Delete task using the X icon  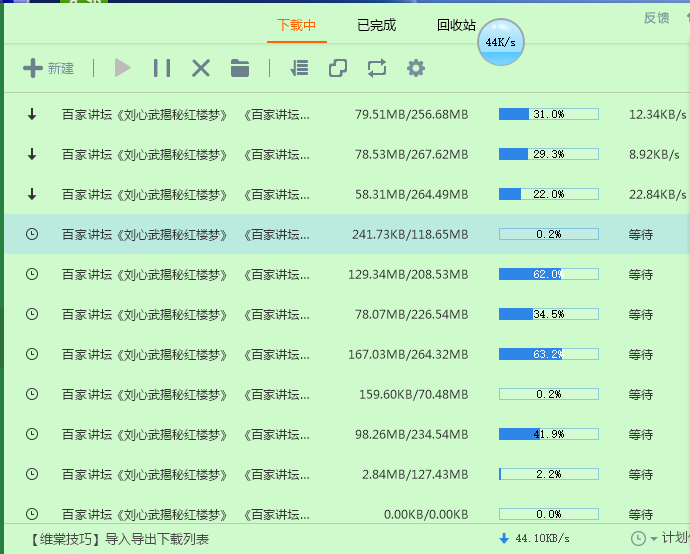[x=201, y=68]
